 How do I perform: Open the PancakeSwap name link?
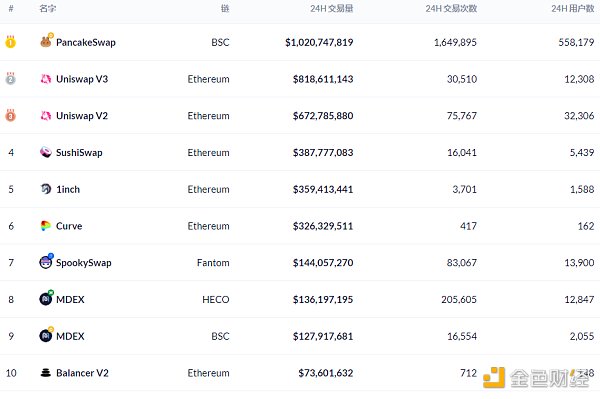pyautogui.click(x=86, y=42)
